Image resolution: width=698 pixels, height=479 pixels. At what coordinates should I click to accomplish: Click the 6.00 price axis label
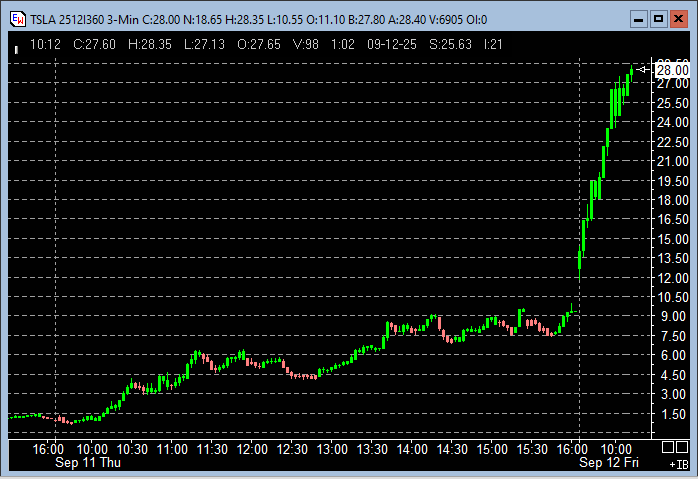673,355
